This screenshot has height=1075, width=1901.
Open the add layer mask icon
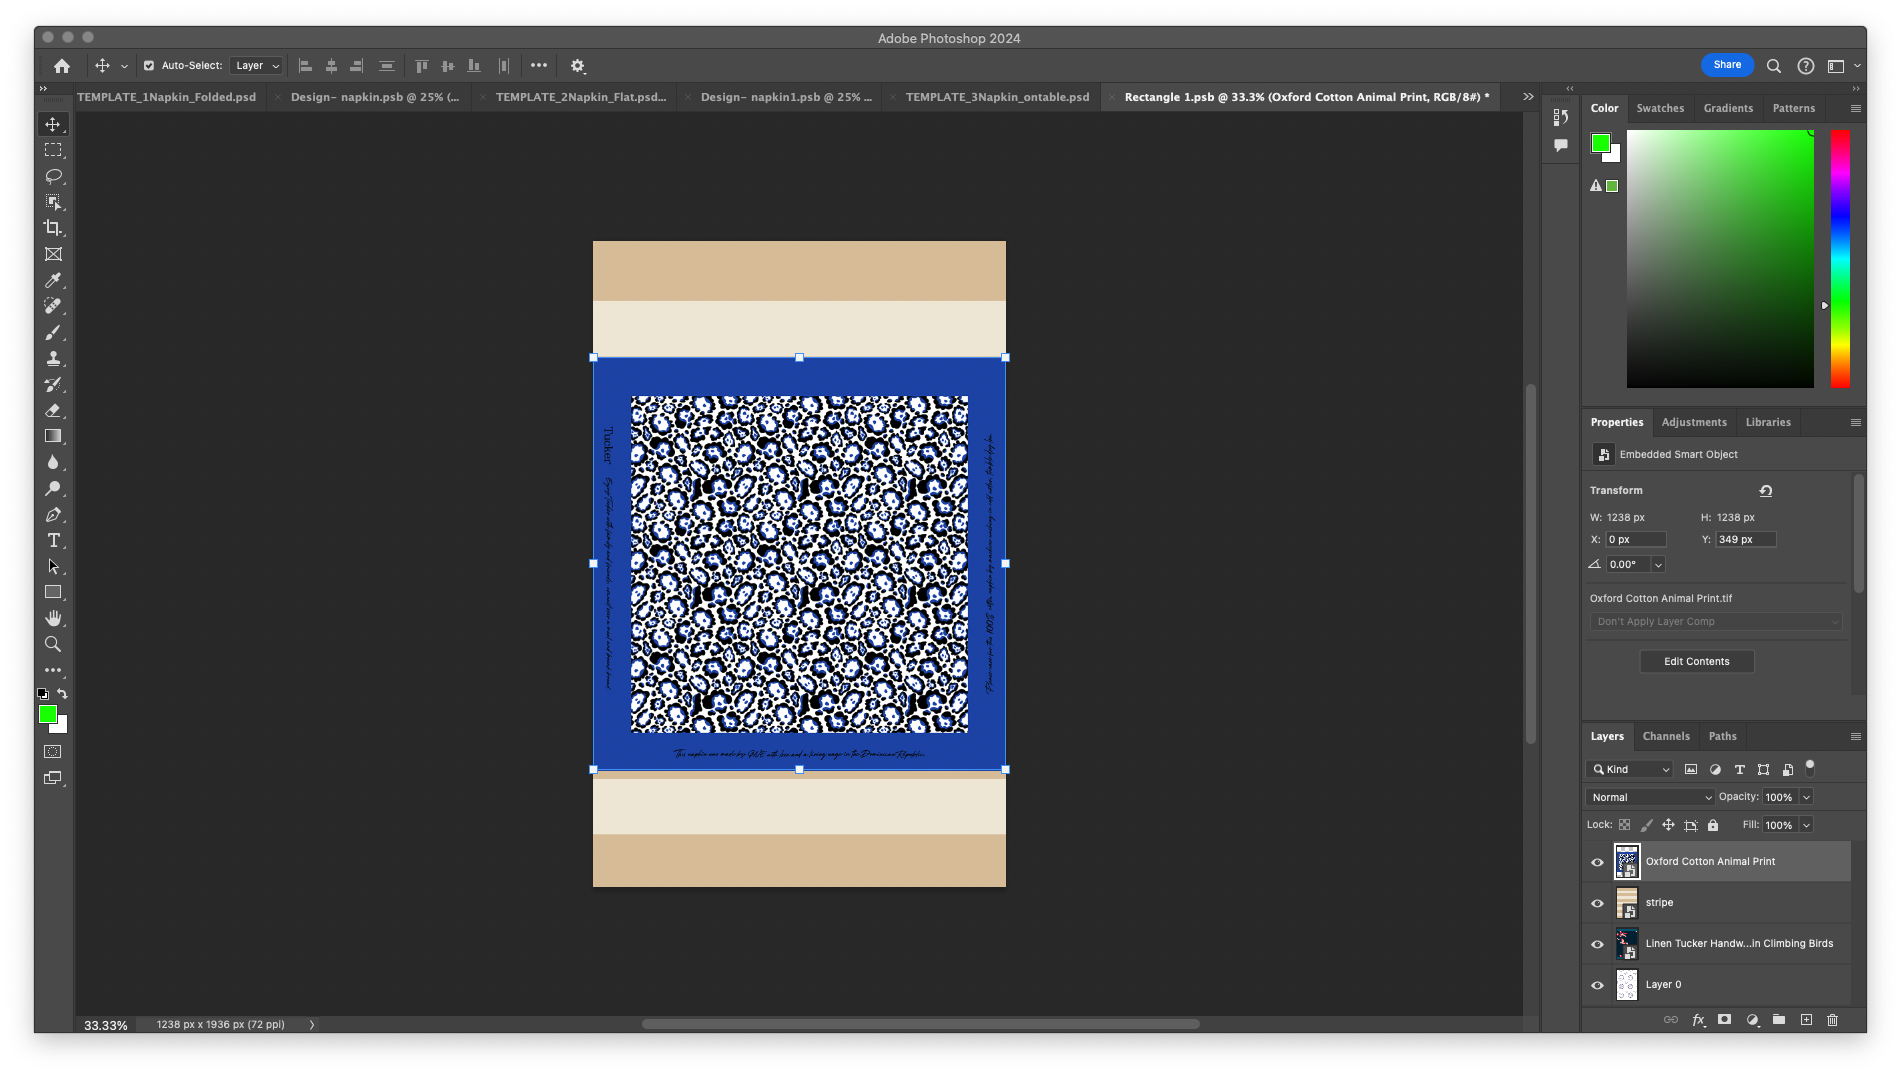pos(1724,1020)
